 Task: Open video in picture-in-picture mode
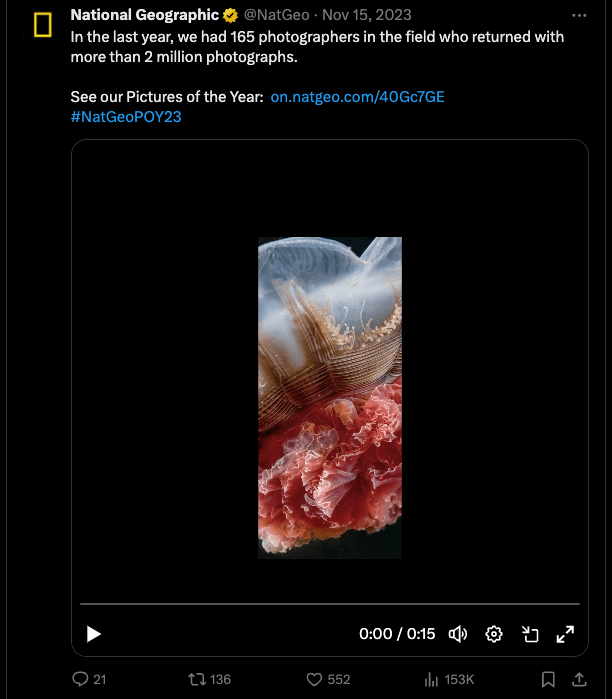tap(530, 634)
